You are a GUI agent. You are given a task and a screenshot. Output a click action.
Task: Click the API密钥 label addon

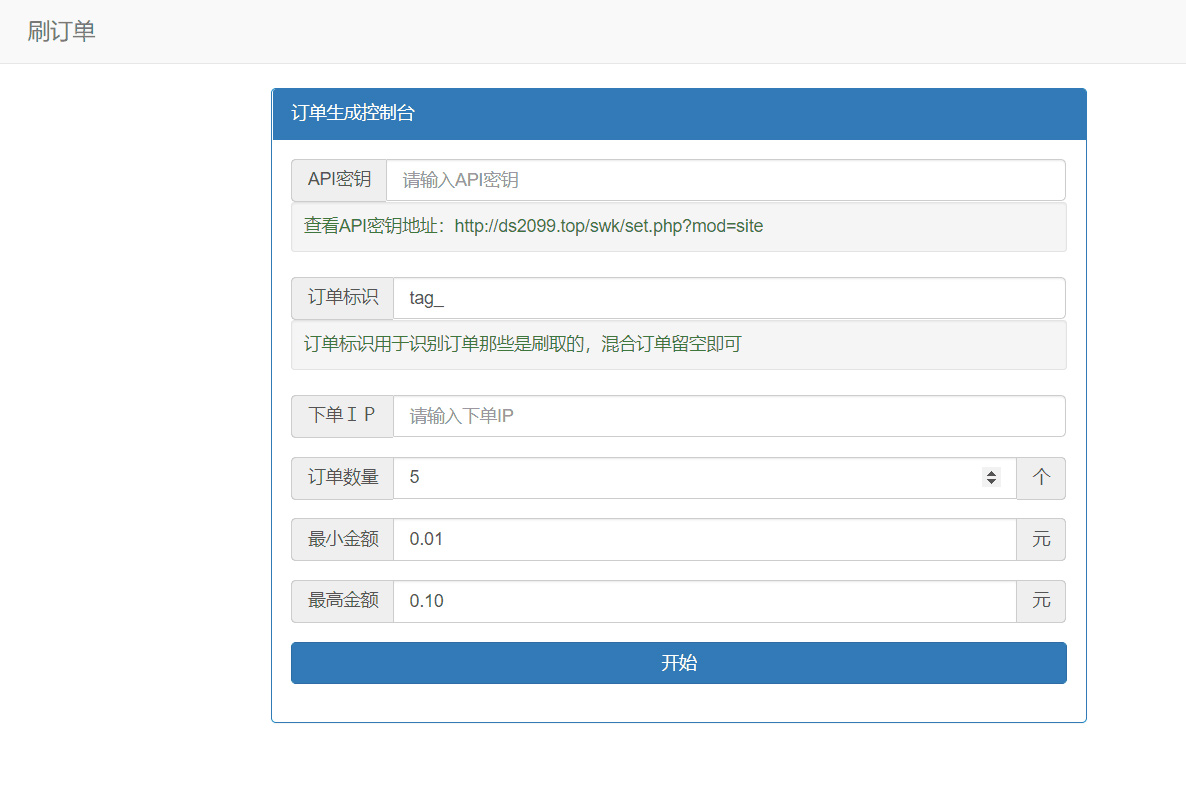tap(339, 180)
